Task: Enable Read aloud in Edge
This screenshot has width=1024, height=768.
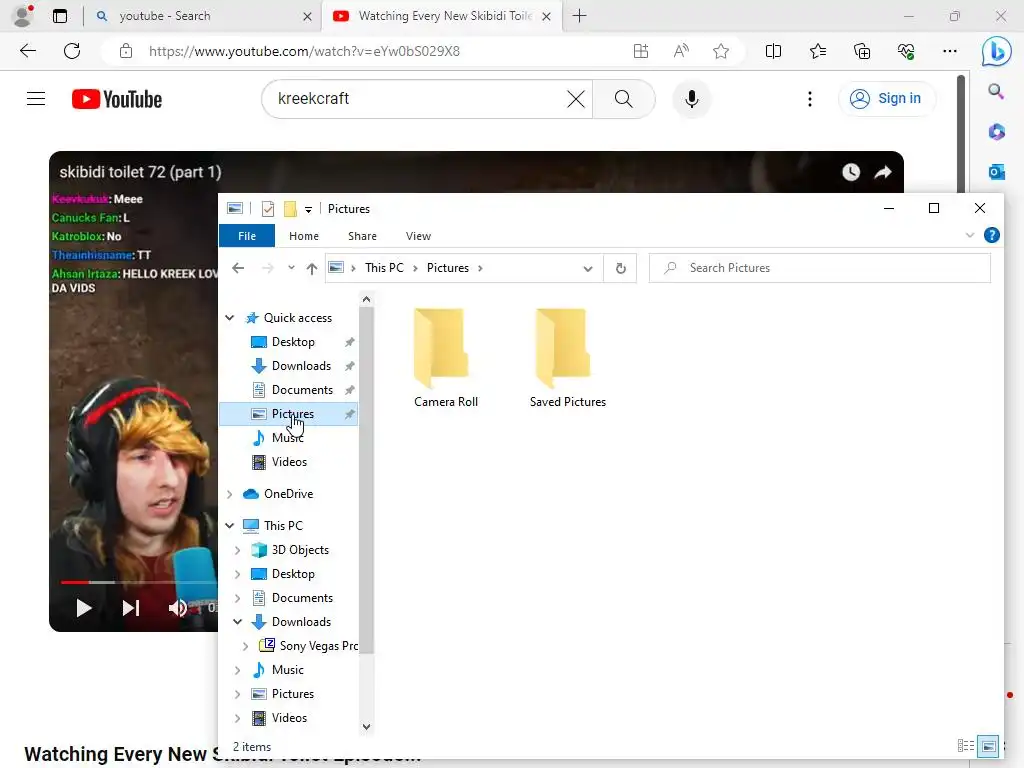Action: [681, 51]
